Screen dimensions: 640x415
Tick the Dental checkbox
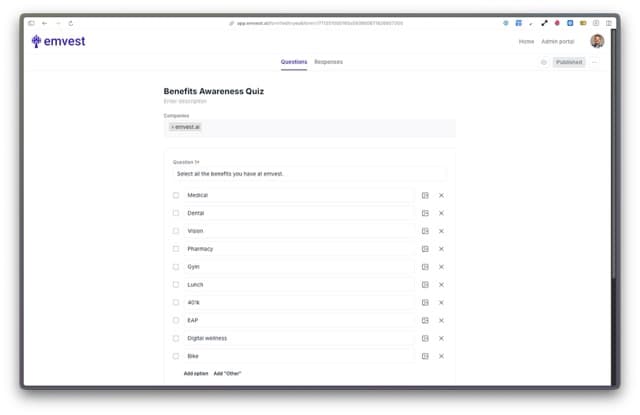tap(176, 213)
